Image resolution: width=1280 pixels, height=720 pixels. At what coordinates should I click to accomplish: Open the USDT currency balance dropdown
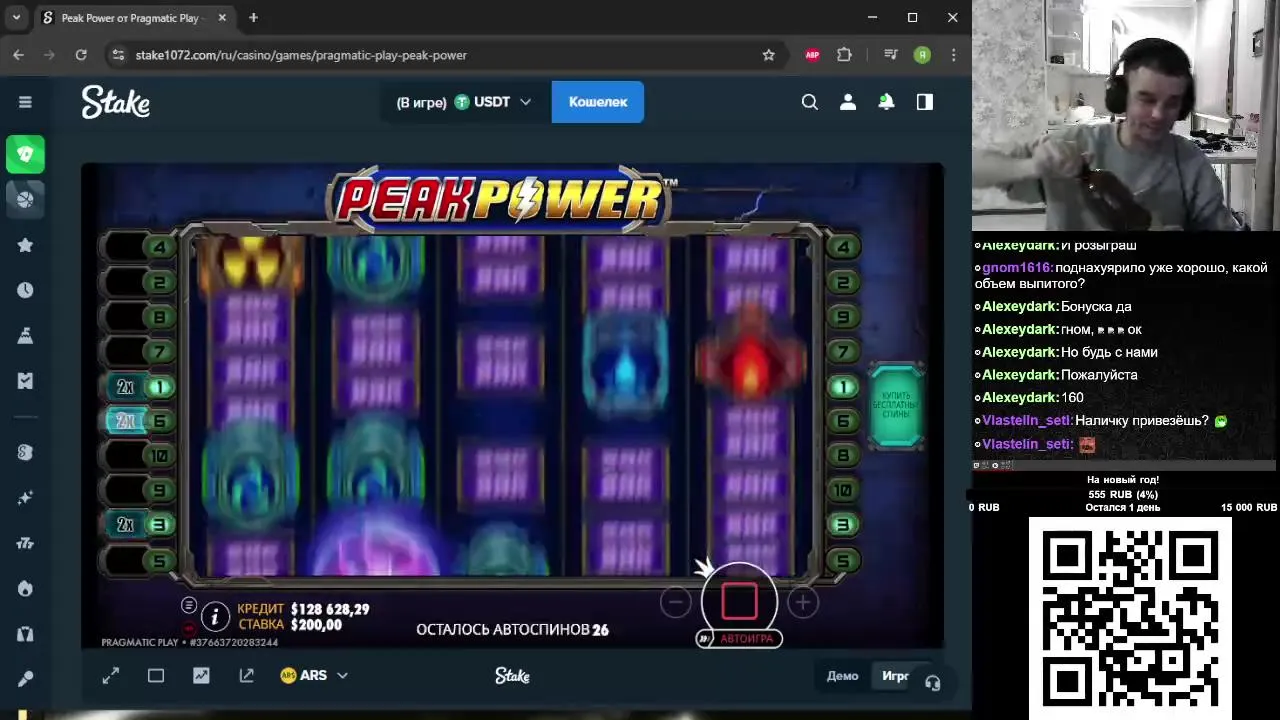(x=464, y=102)
